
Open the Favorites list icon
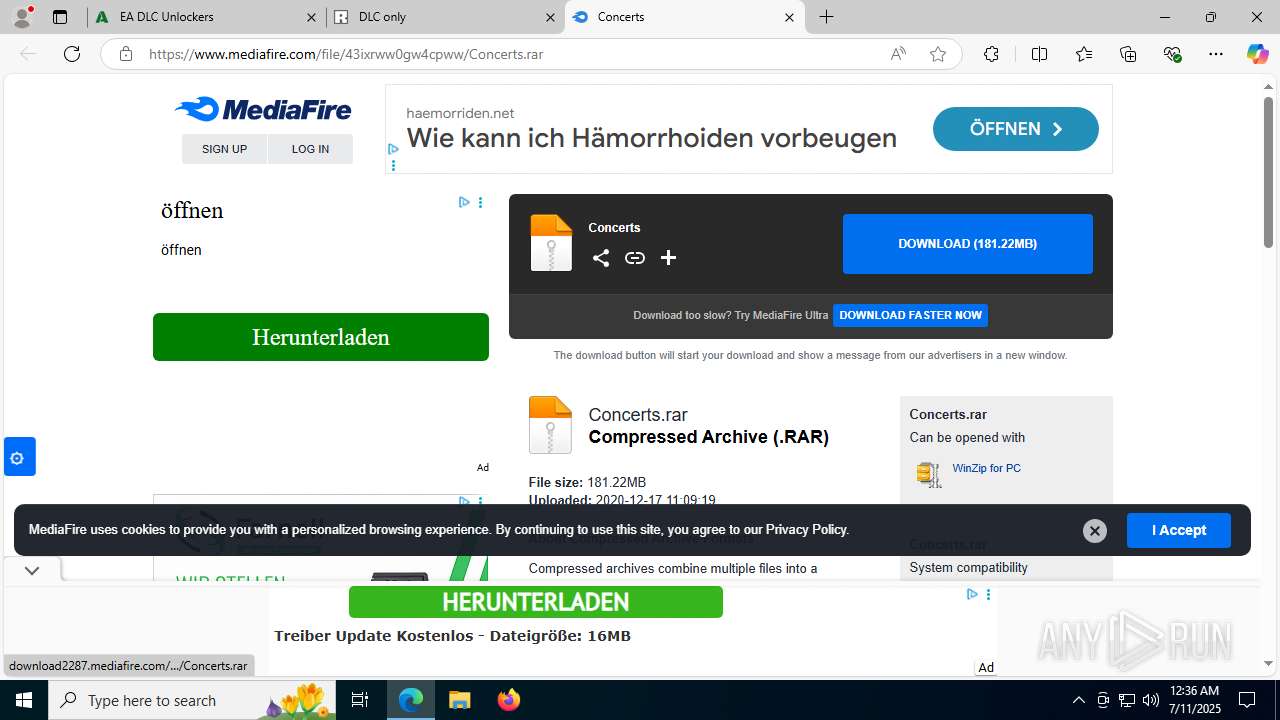pyautogui.click(x=1084, y=54)
